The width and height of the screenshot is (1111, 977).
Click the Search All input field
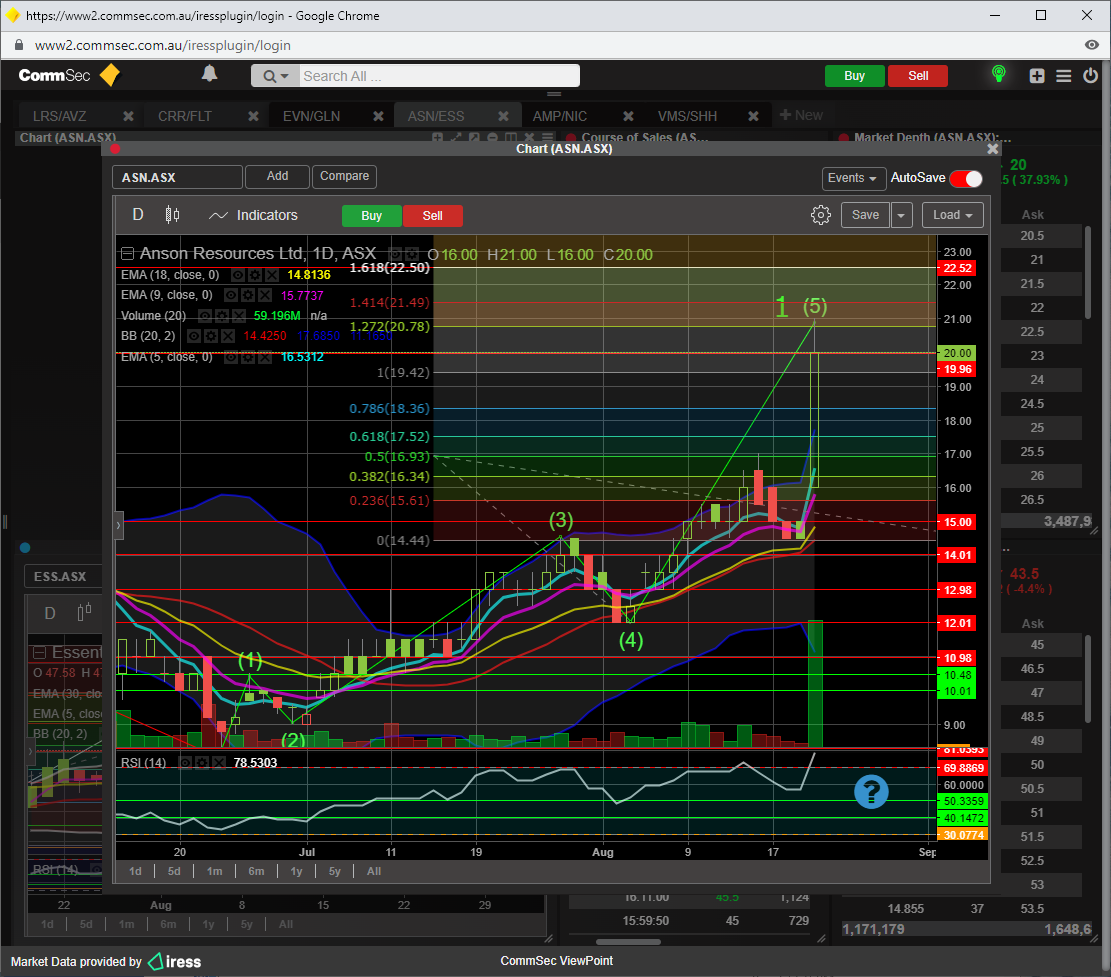(438, 76)
